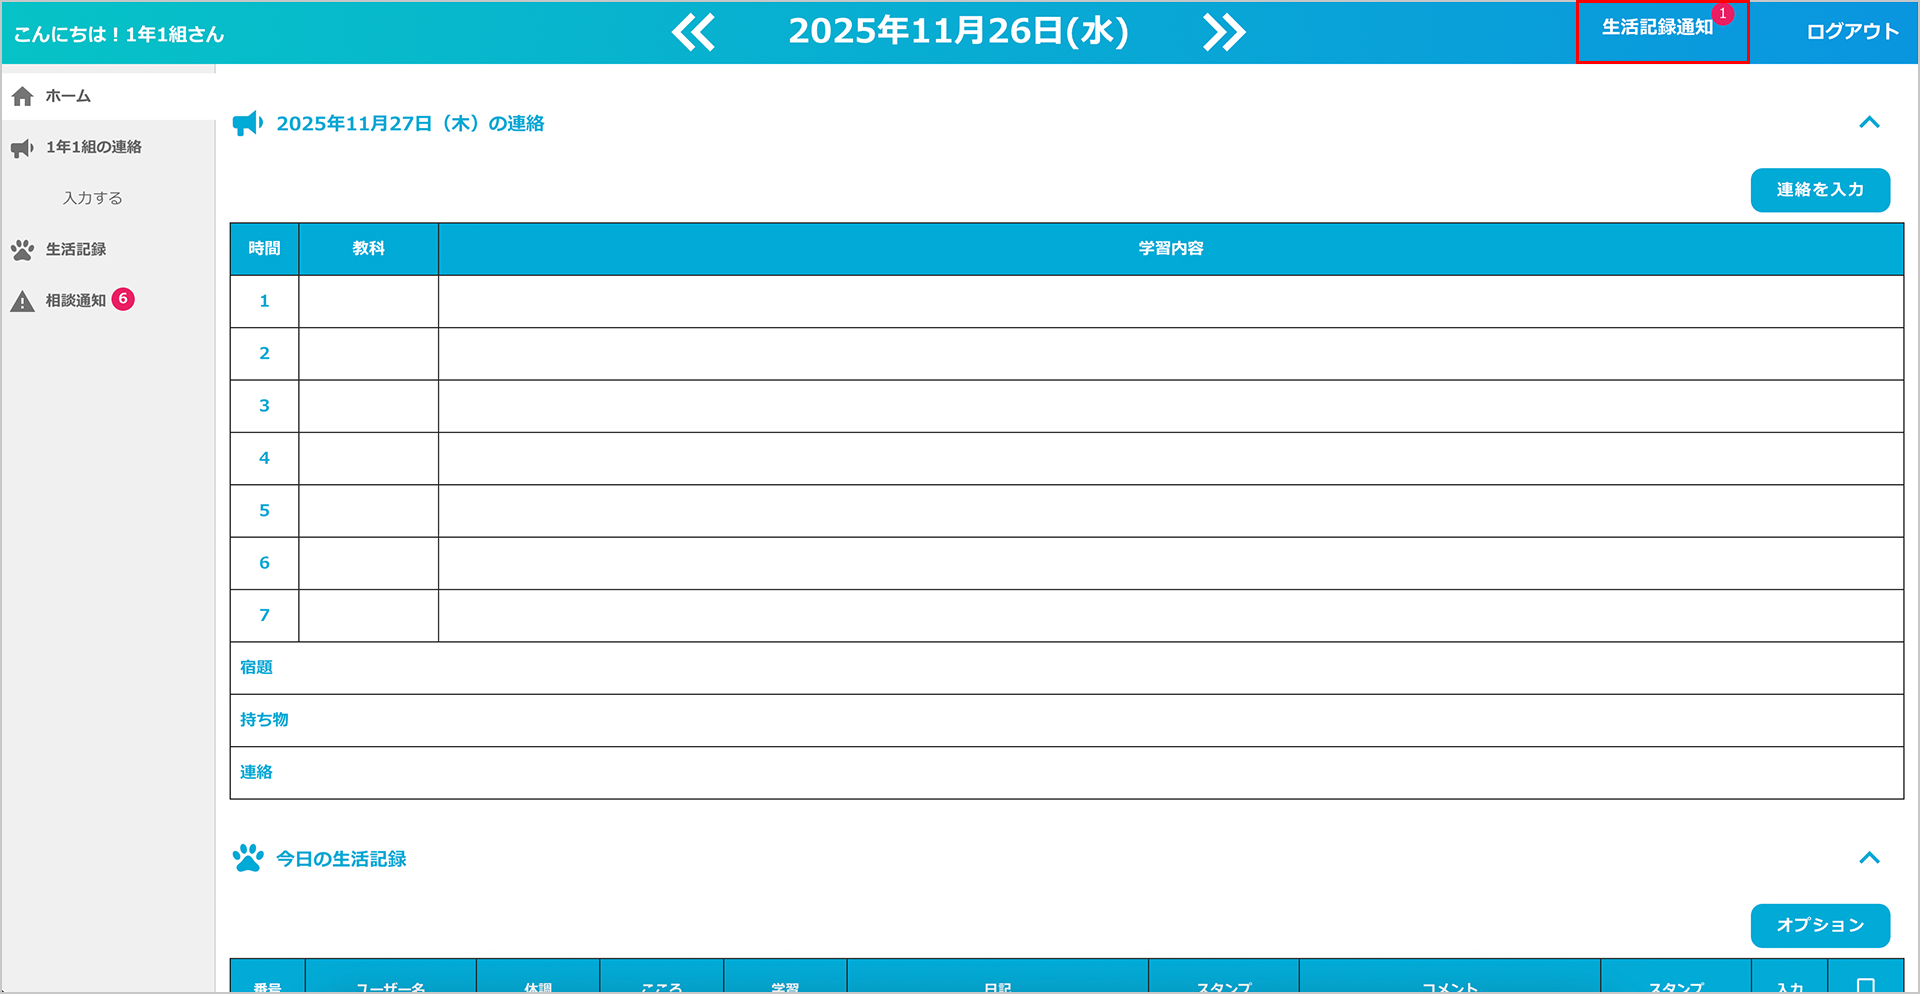Open 1年1組の連絡 from the sidebar

93,147
